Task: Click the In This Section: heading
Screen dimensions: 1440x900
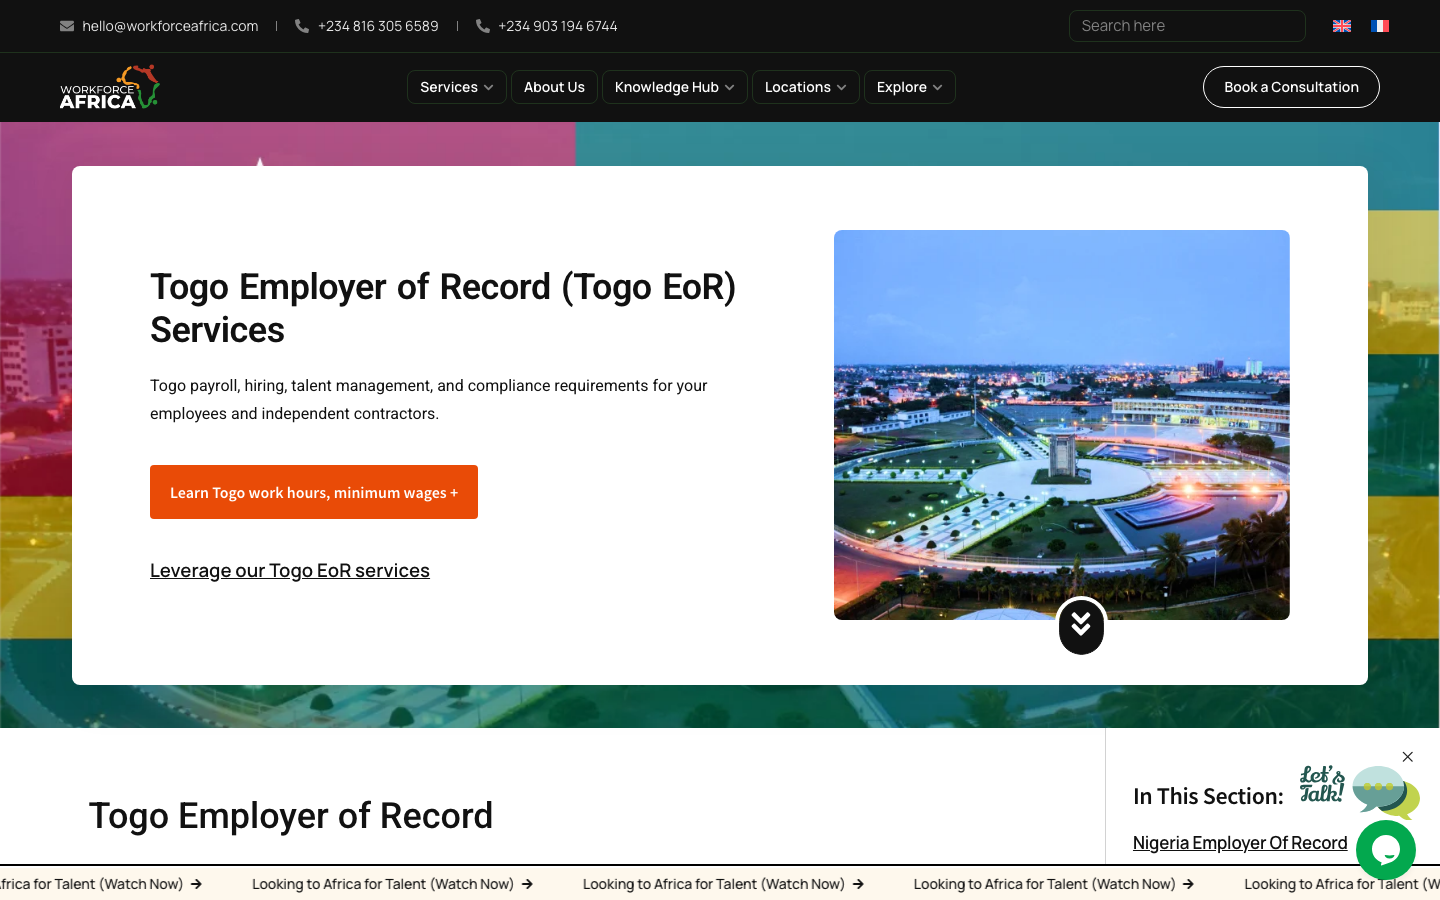Action: 1208,796
